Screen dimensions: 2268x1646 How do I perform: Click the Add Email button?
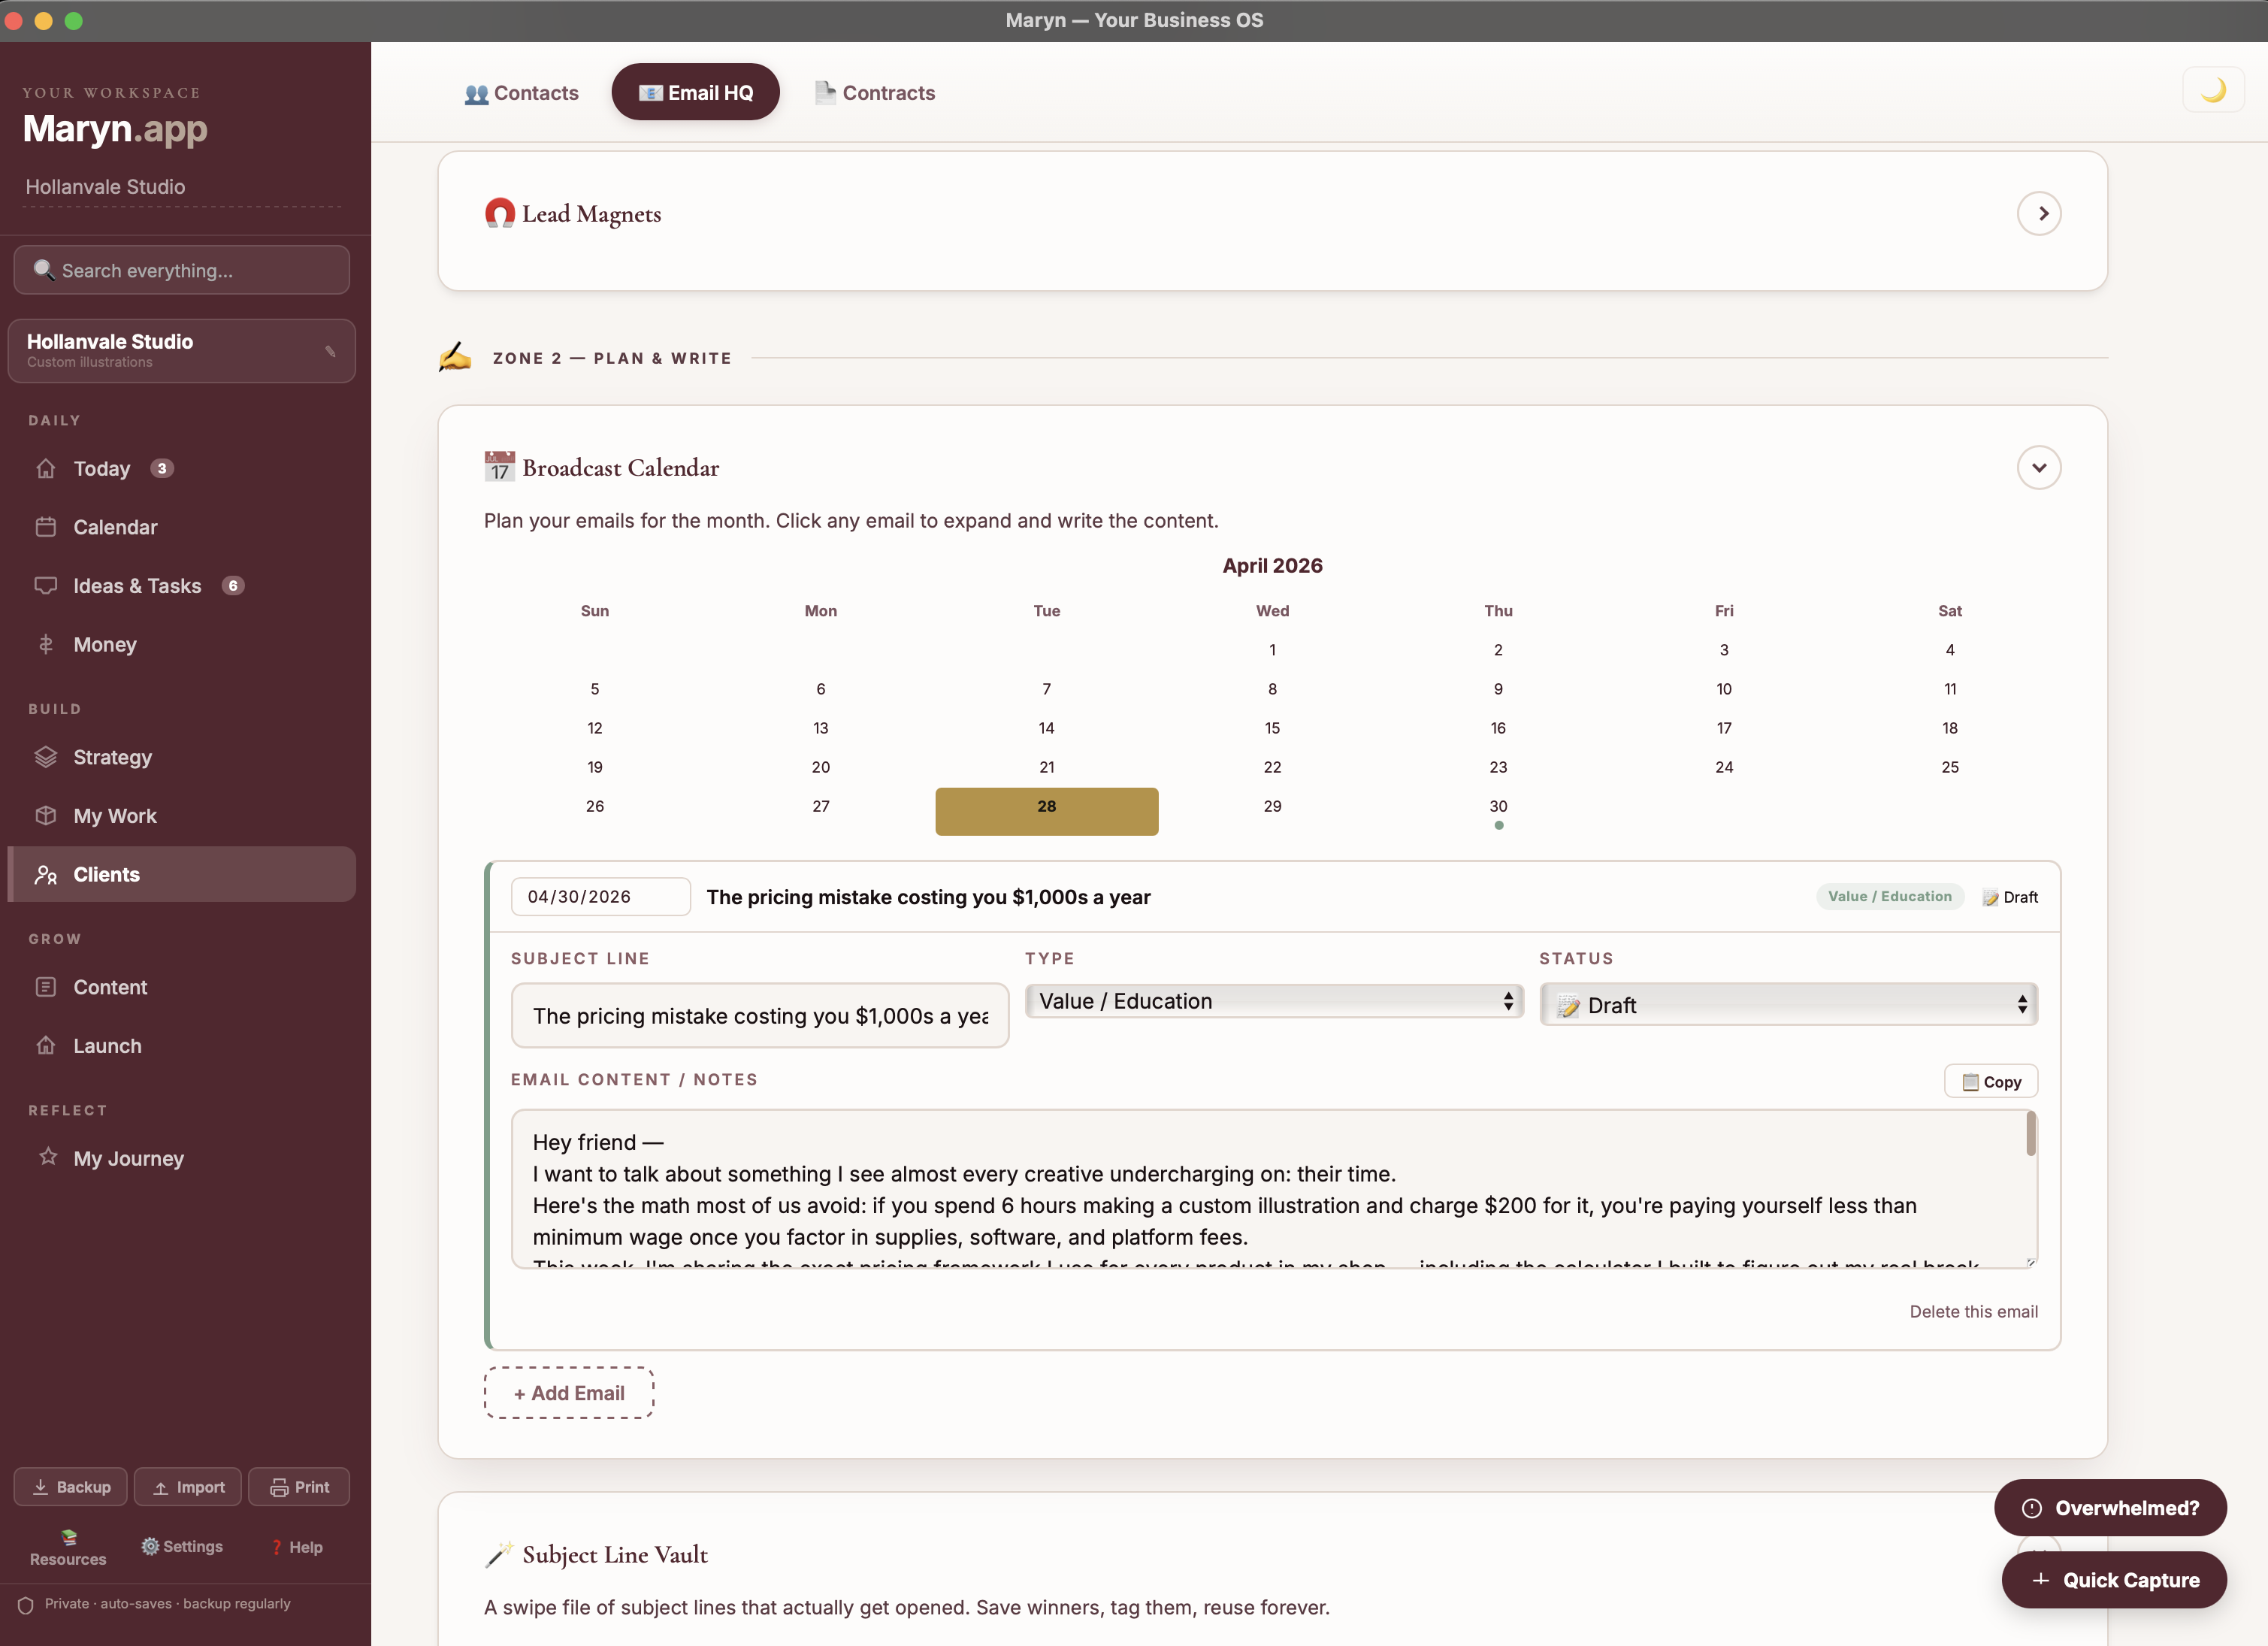coord(568,1392)
